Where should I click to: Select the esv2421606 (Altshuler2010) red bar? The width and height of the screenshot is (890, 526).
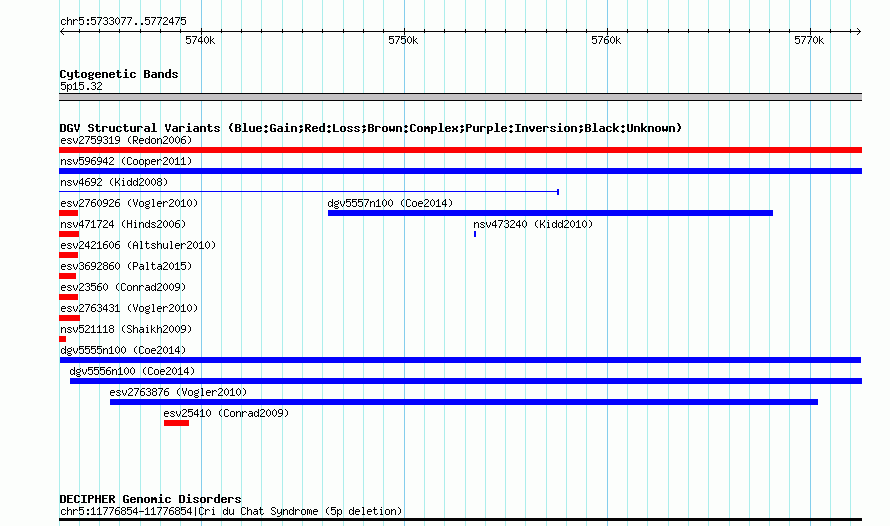click(69, 255)
